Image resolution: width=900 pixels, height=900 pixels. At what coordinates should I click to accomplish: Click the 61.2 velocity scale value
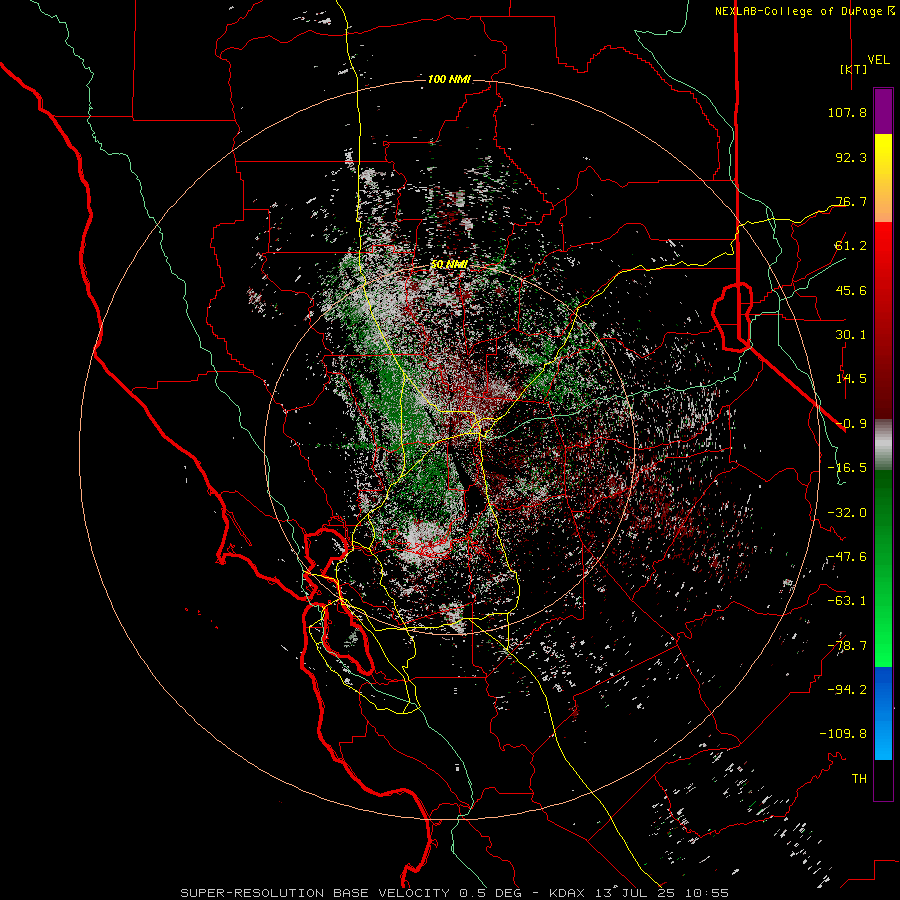click(851, 246)
